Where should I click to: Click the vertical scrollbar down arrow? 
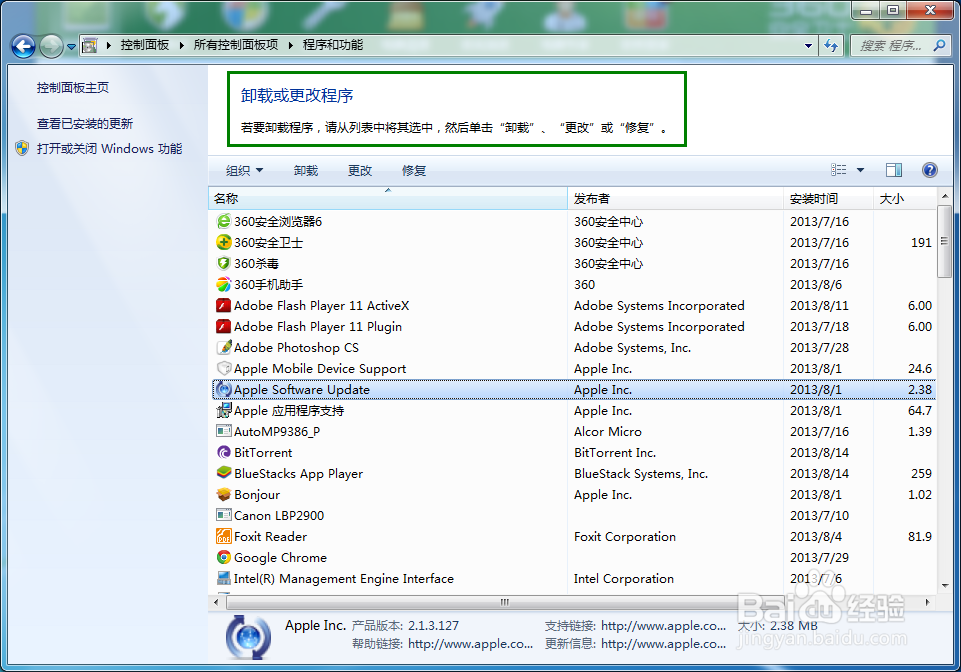[944, 586]
